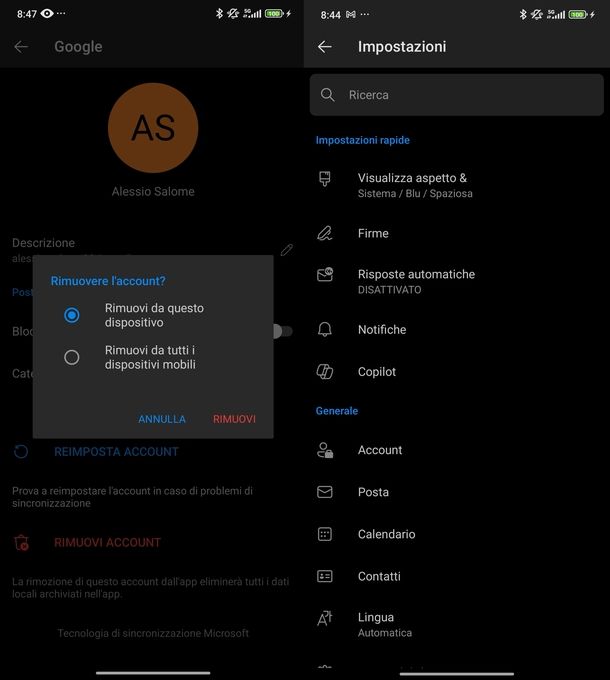Tap the AS profile avatar circle
The height and width of the screenshot is (680, 610).
click(x=153, y=128)
